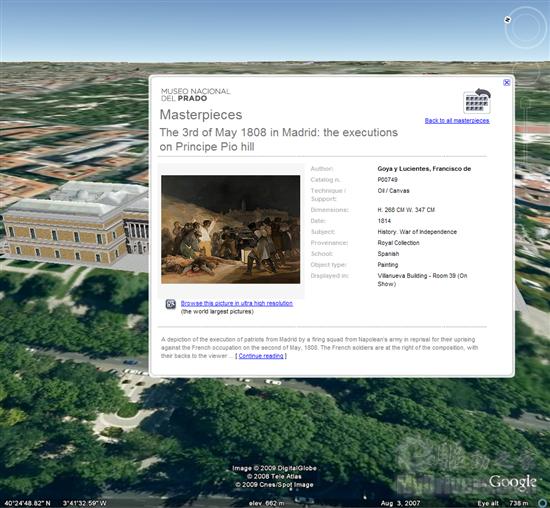The height and width of the screenshot is (508, 550).
Task: Follow the 'Continue reading' link
Action: 261,356
